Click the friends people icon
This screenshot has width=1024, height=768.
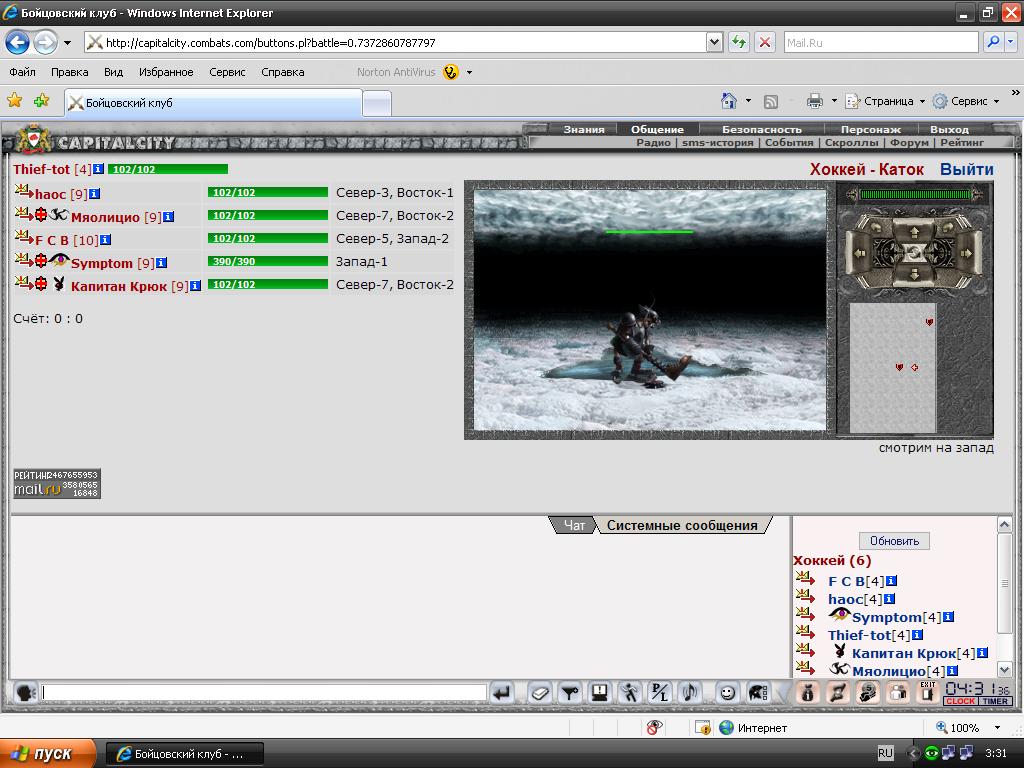tap(898, 693)
